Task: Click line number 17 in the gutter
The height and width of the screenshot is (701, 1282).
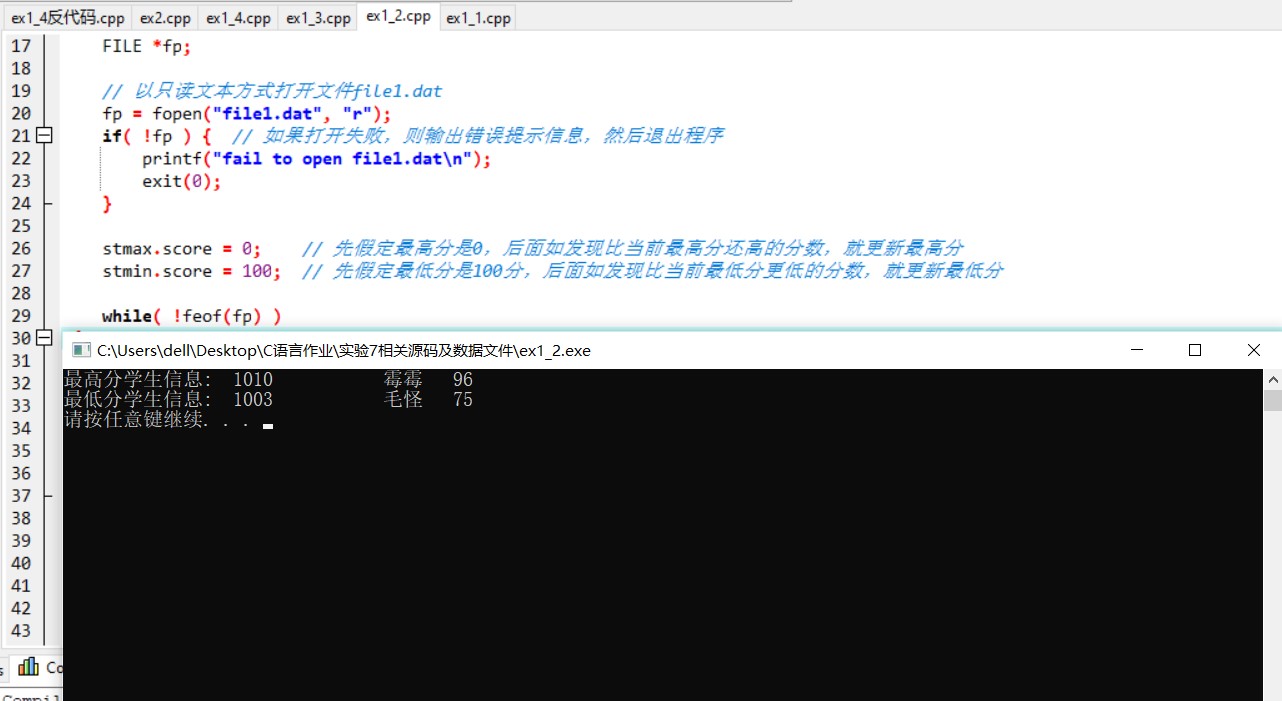Action: [x=21, y=45]
